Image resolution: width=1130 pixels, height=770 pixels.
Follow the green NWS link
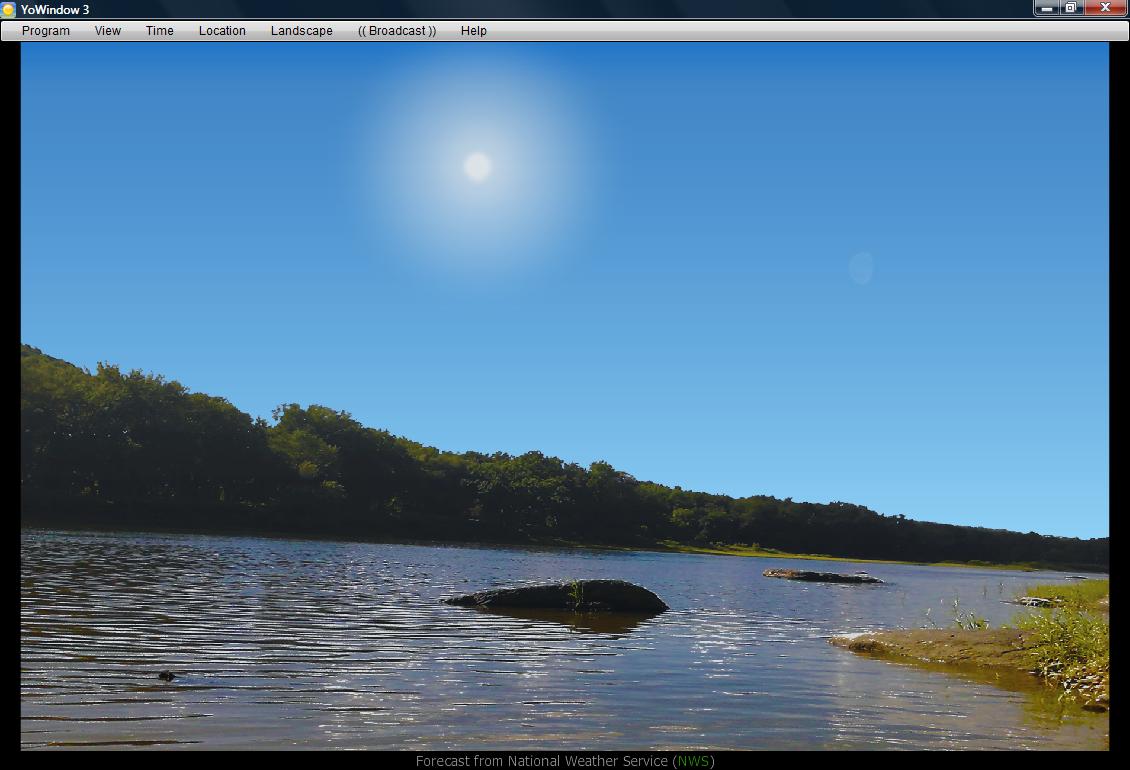point(693,761)
